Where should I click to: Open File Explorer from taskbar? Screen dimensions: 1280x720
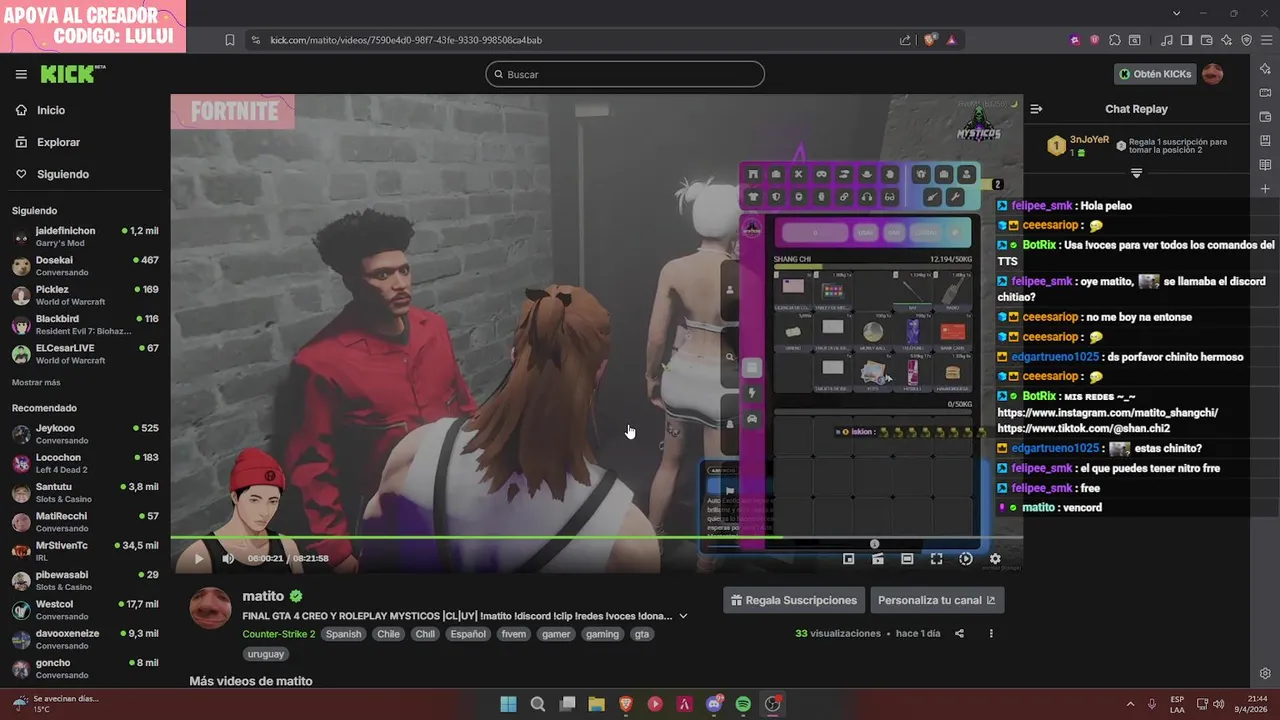[596, 704]
